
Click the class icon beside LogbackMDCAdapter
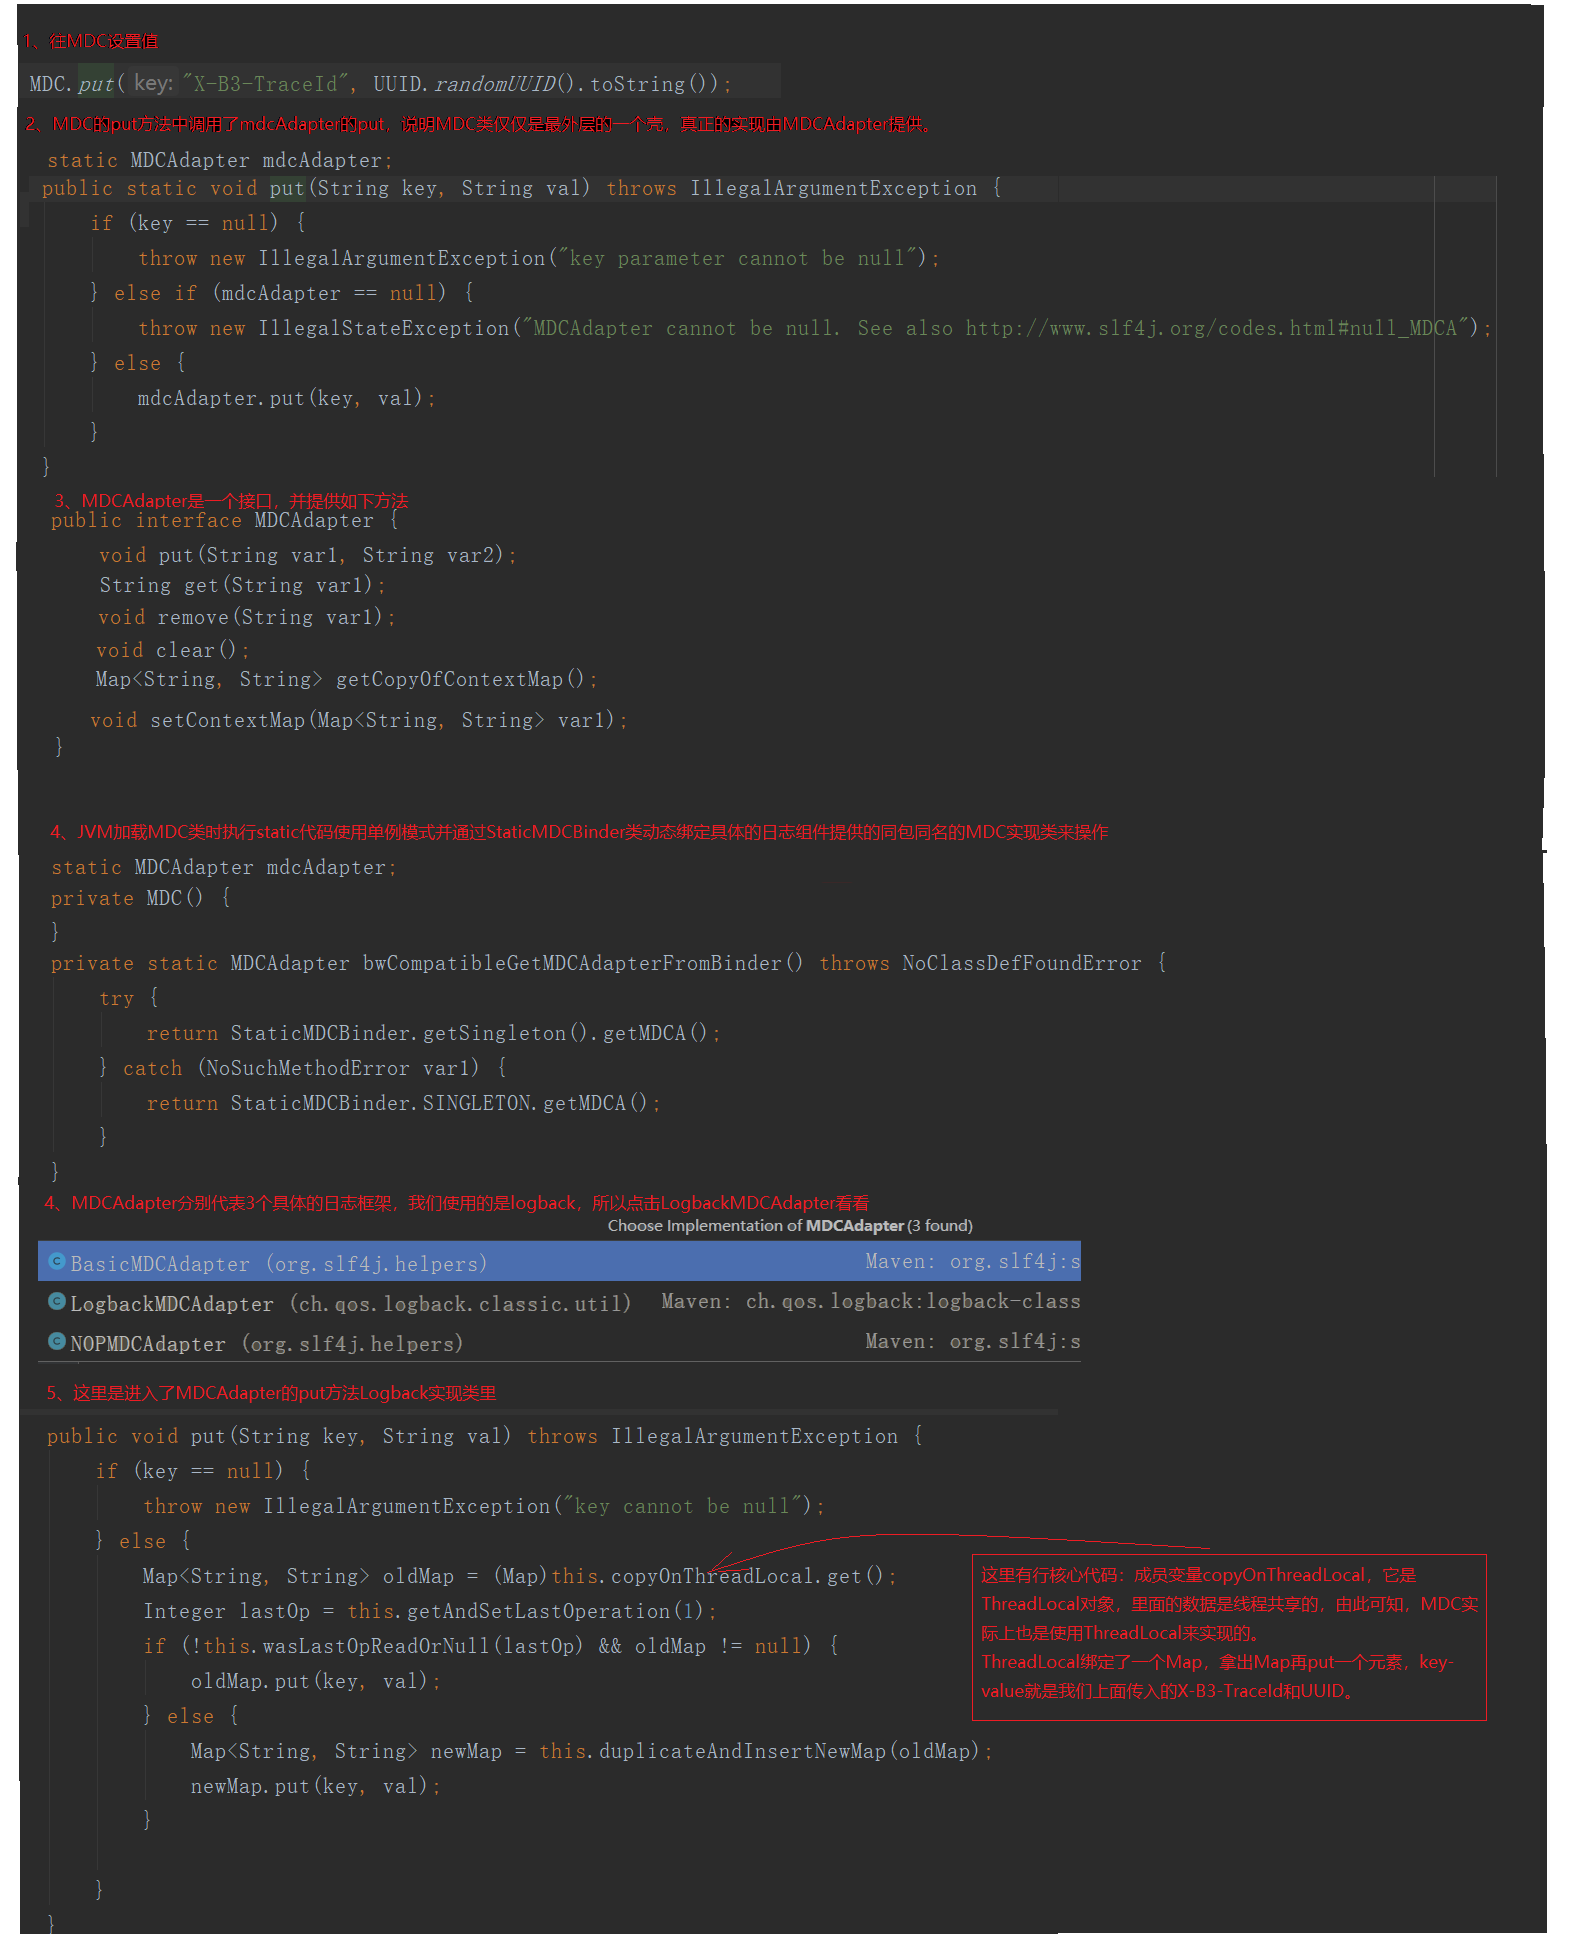point(57,1302)
